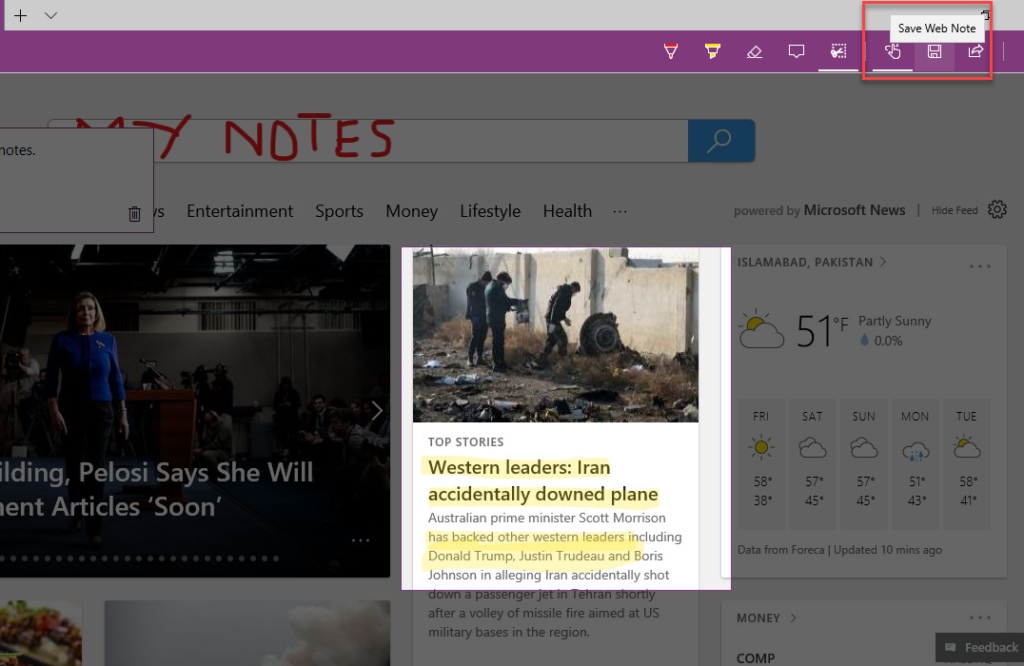1024x666 pixels.
Task: Advance carousel with next arrow
Action: tap(377, 411)
